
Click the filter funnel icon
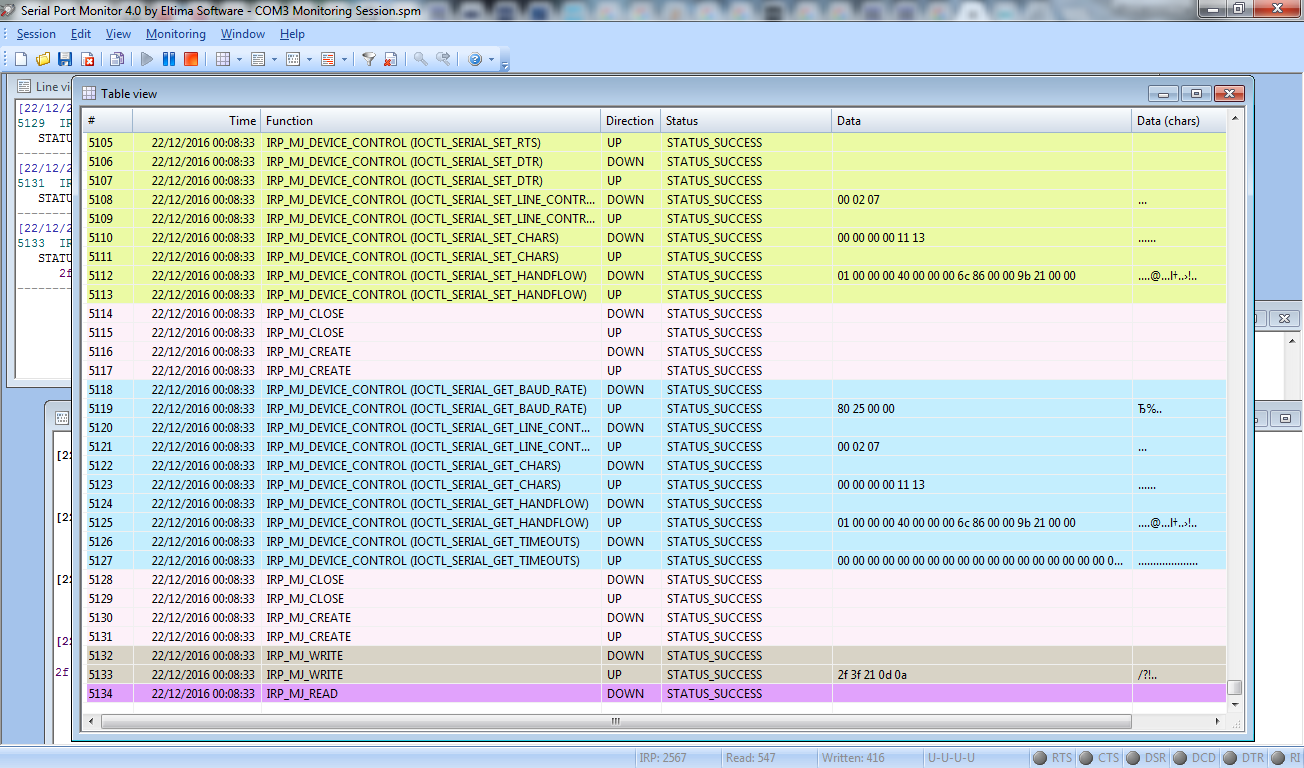[x=368, y=60]
